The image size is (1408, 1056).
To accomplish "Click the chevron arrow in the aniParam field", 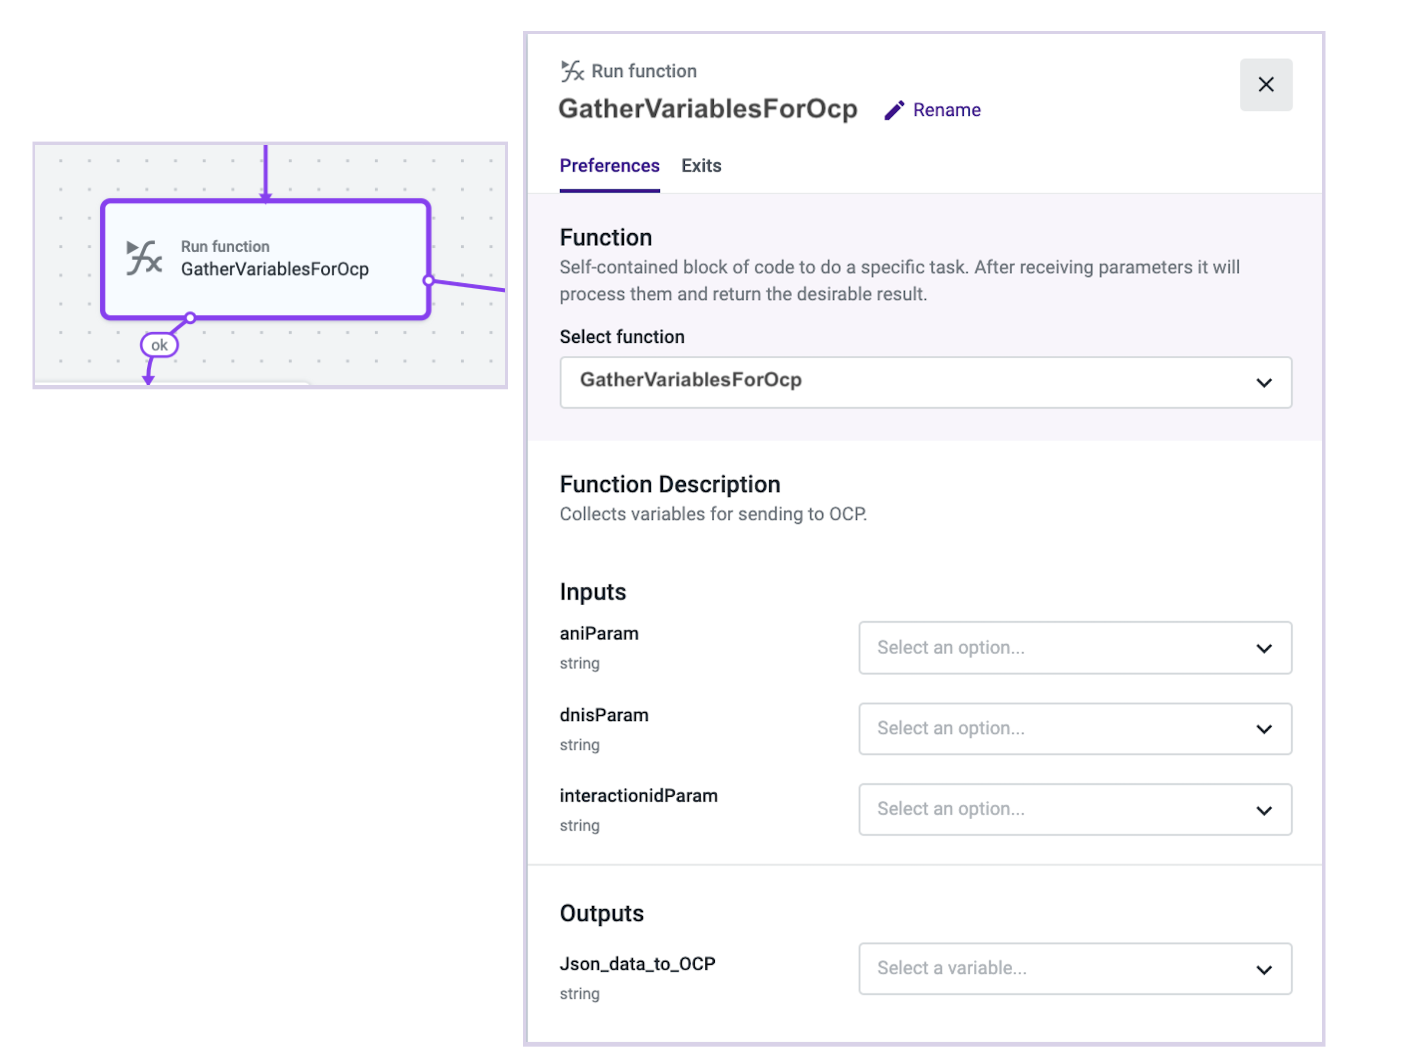I will click(1263, 648).
